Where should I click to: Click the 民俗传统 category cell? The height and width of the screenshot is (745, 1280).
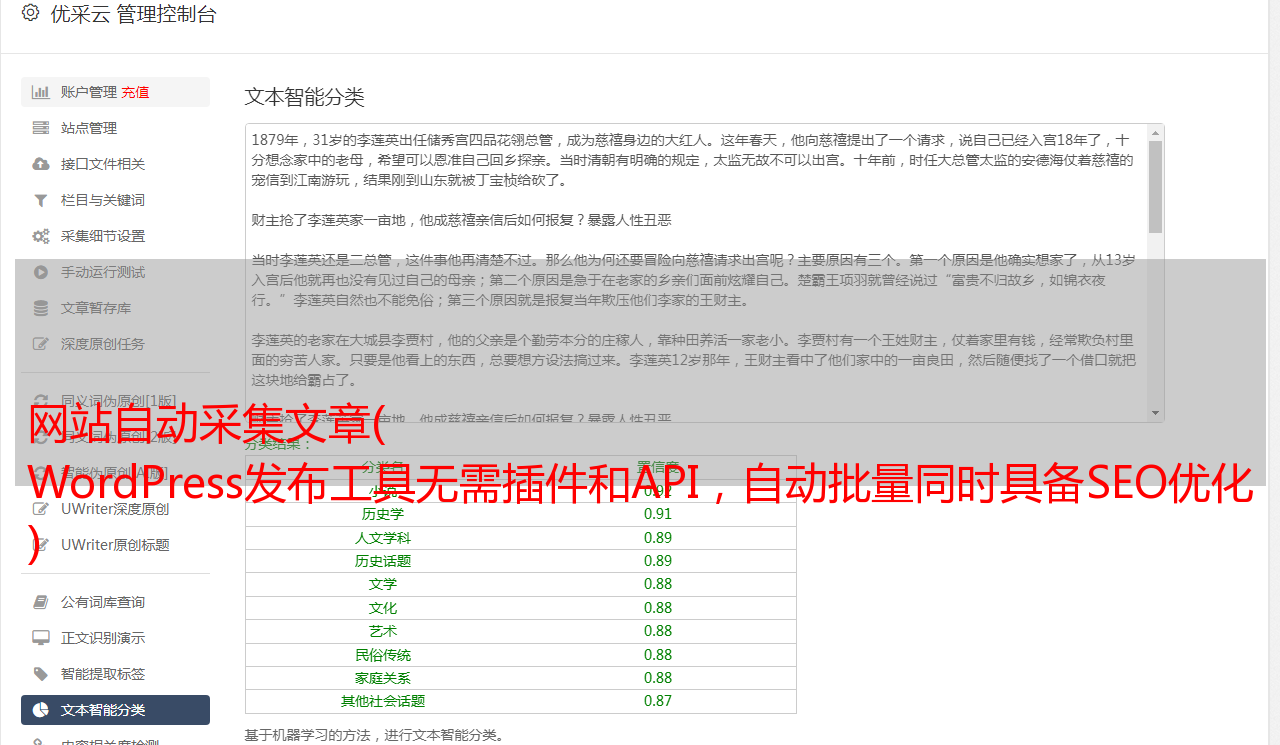tap(383, 655)
